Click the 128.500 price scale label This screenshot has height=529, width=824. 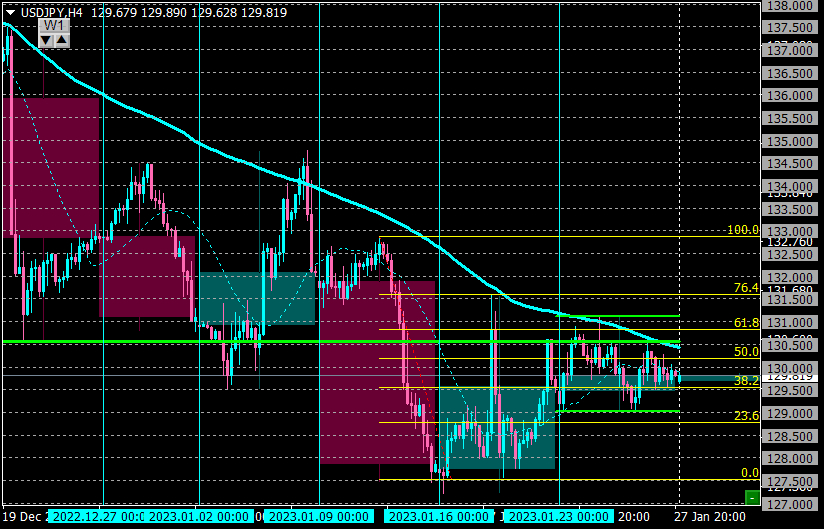point(790,437)
